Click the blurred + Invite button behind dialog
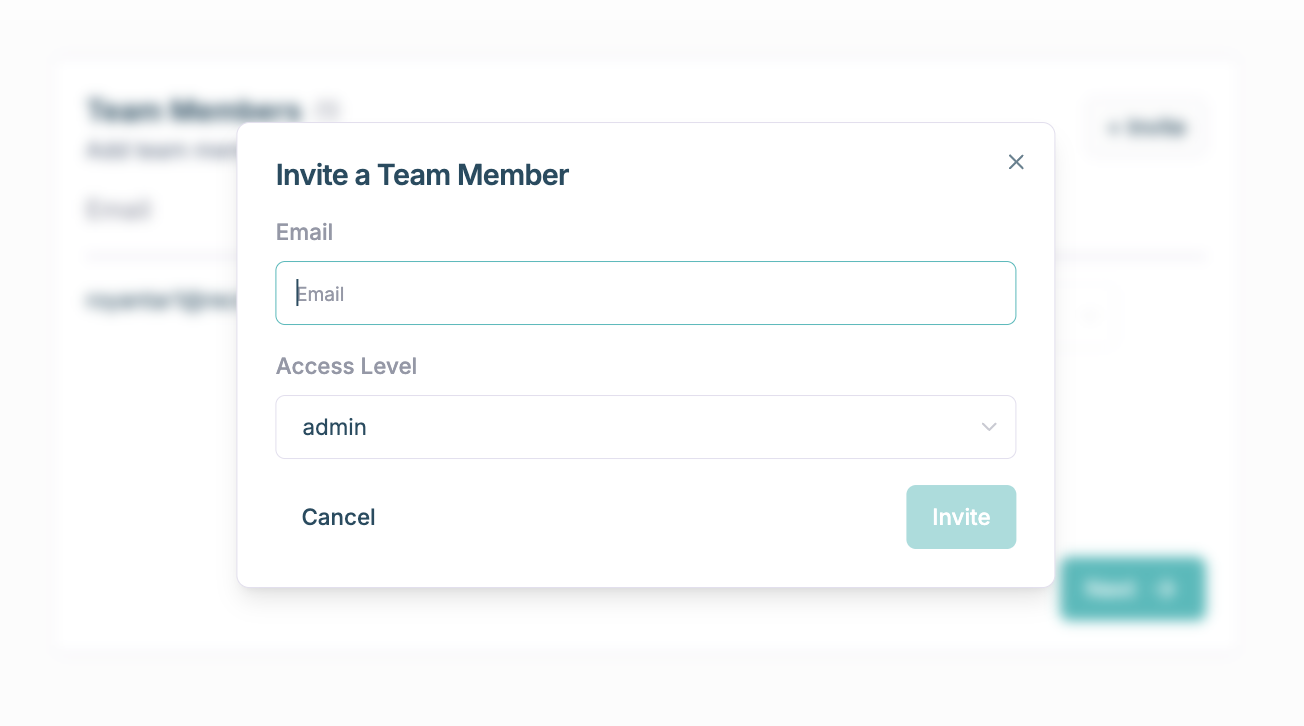The image size is (1304, 726). click(1147, 127)
